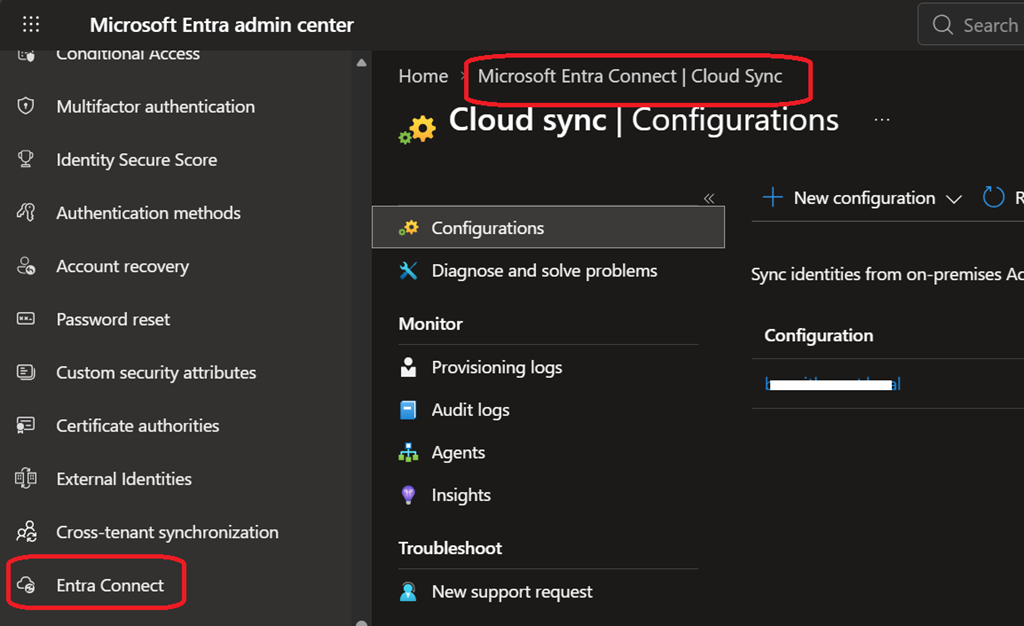Viewport: 1024px width, 626px height.
Task: Collapse the resource menu with double chevron
Action: tap(709, 198)
